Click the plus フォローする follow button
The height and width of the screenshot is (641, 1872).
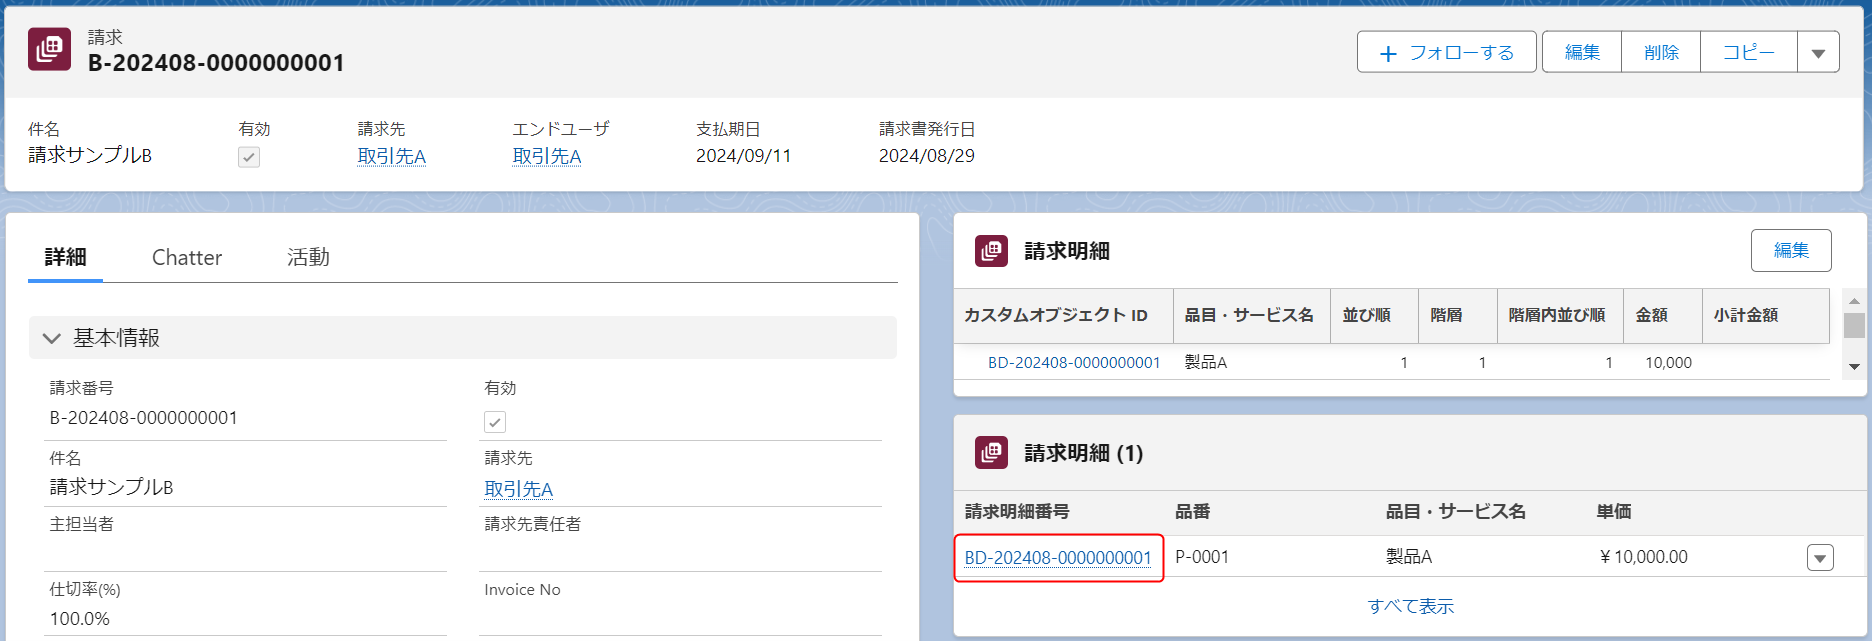1446,52
